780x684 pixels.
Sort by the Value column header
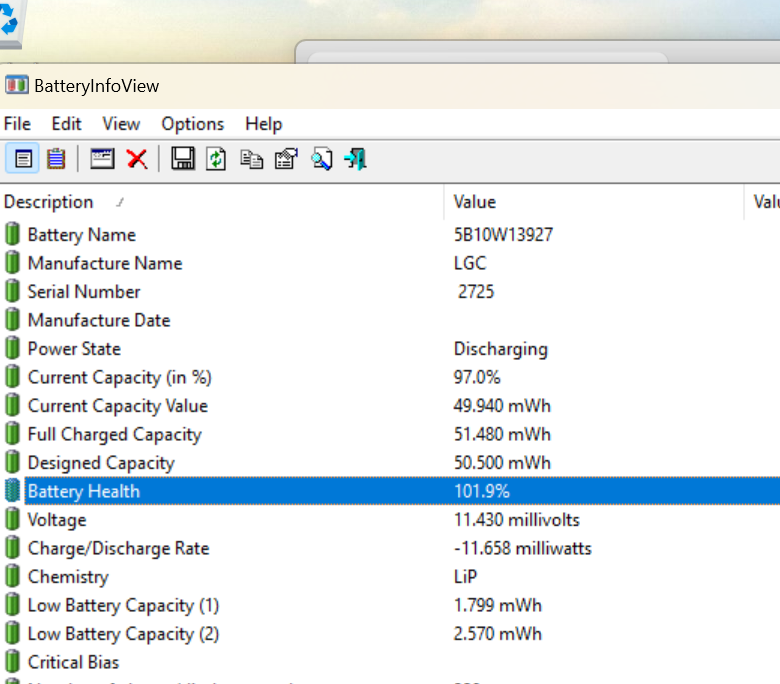(x=594, y=202)
